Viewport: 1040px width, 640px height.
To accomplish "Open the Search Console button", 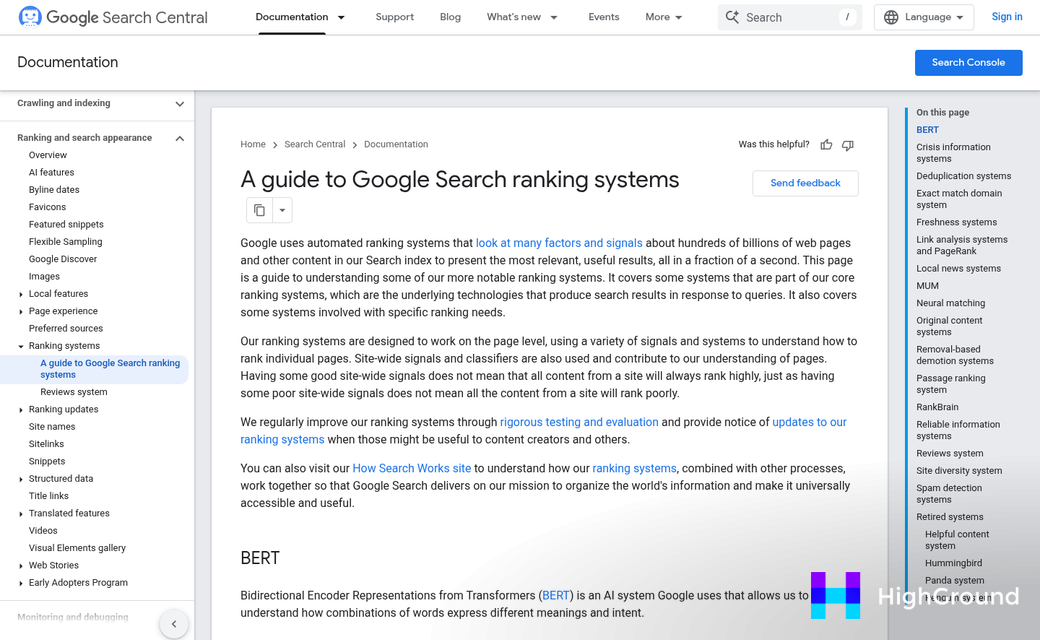I will pyautogui.click(x=968, y=62).
